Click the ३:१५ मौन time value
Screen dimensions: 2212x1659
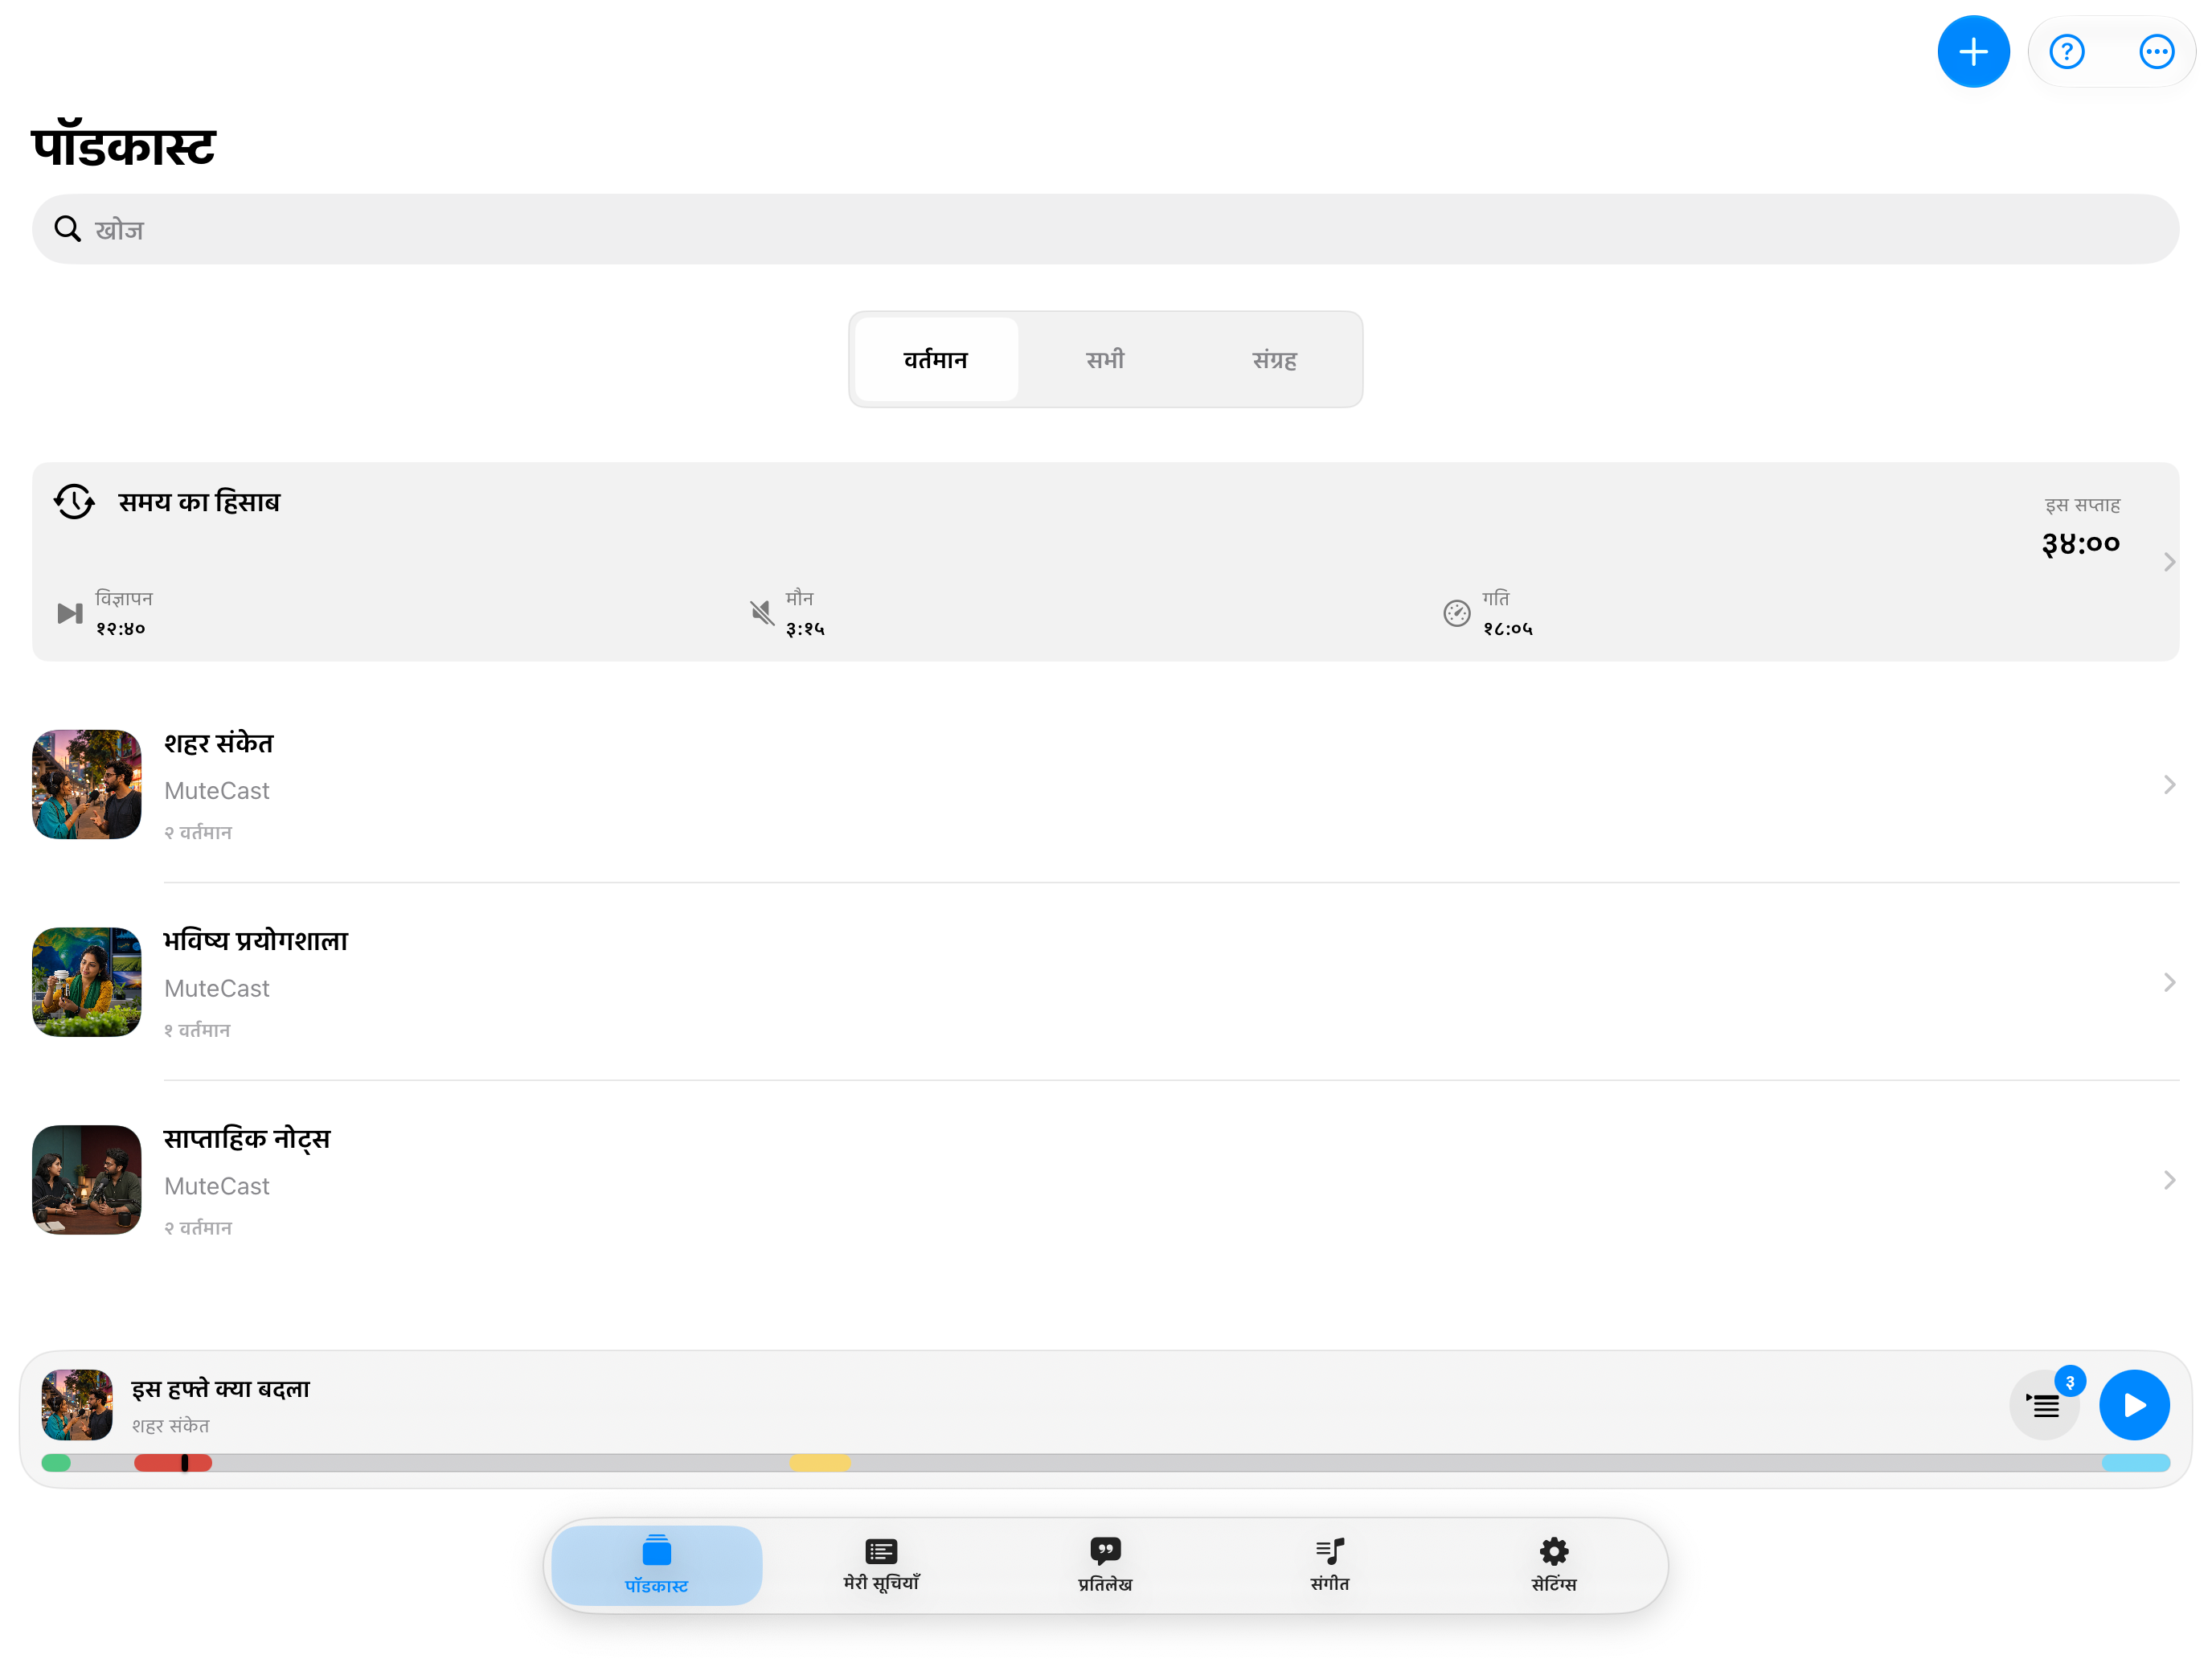tap(805, 628)
